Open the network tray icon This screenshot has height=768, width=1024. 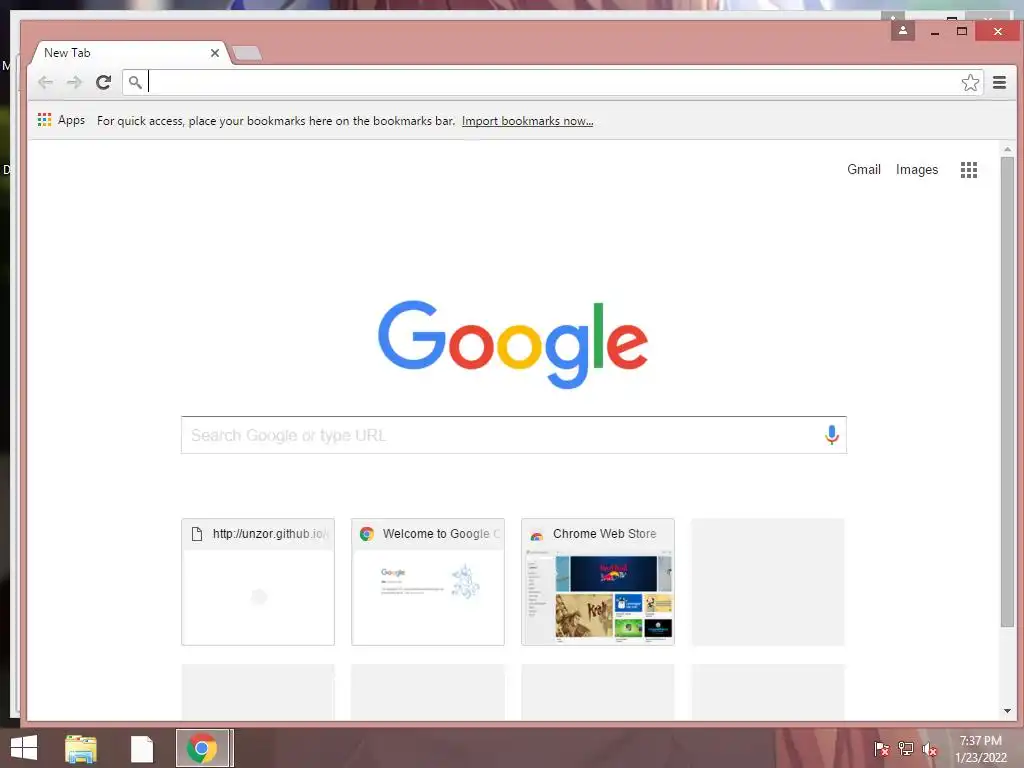(x=906, y=748)
